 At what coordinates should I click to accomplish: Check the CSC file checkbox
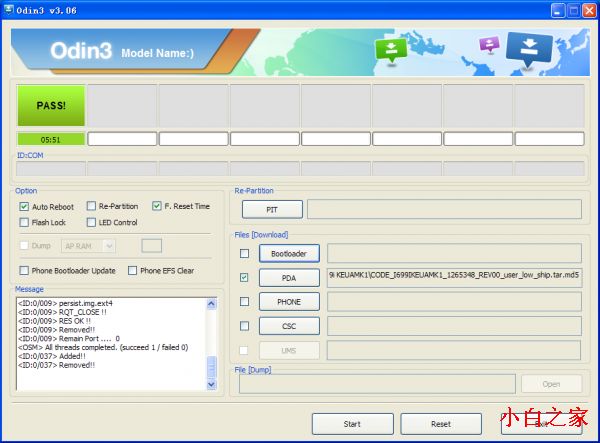[244, 326]
